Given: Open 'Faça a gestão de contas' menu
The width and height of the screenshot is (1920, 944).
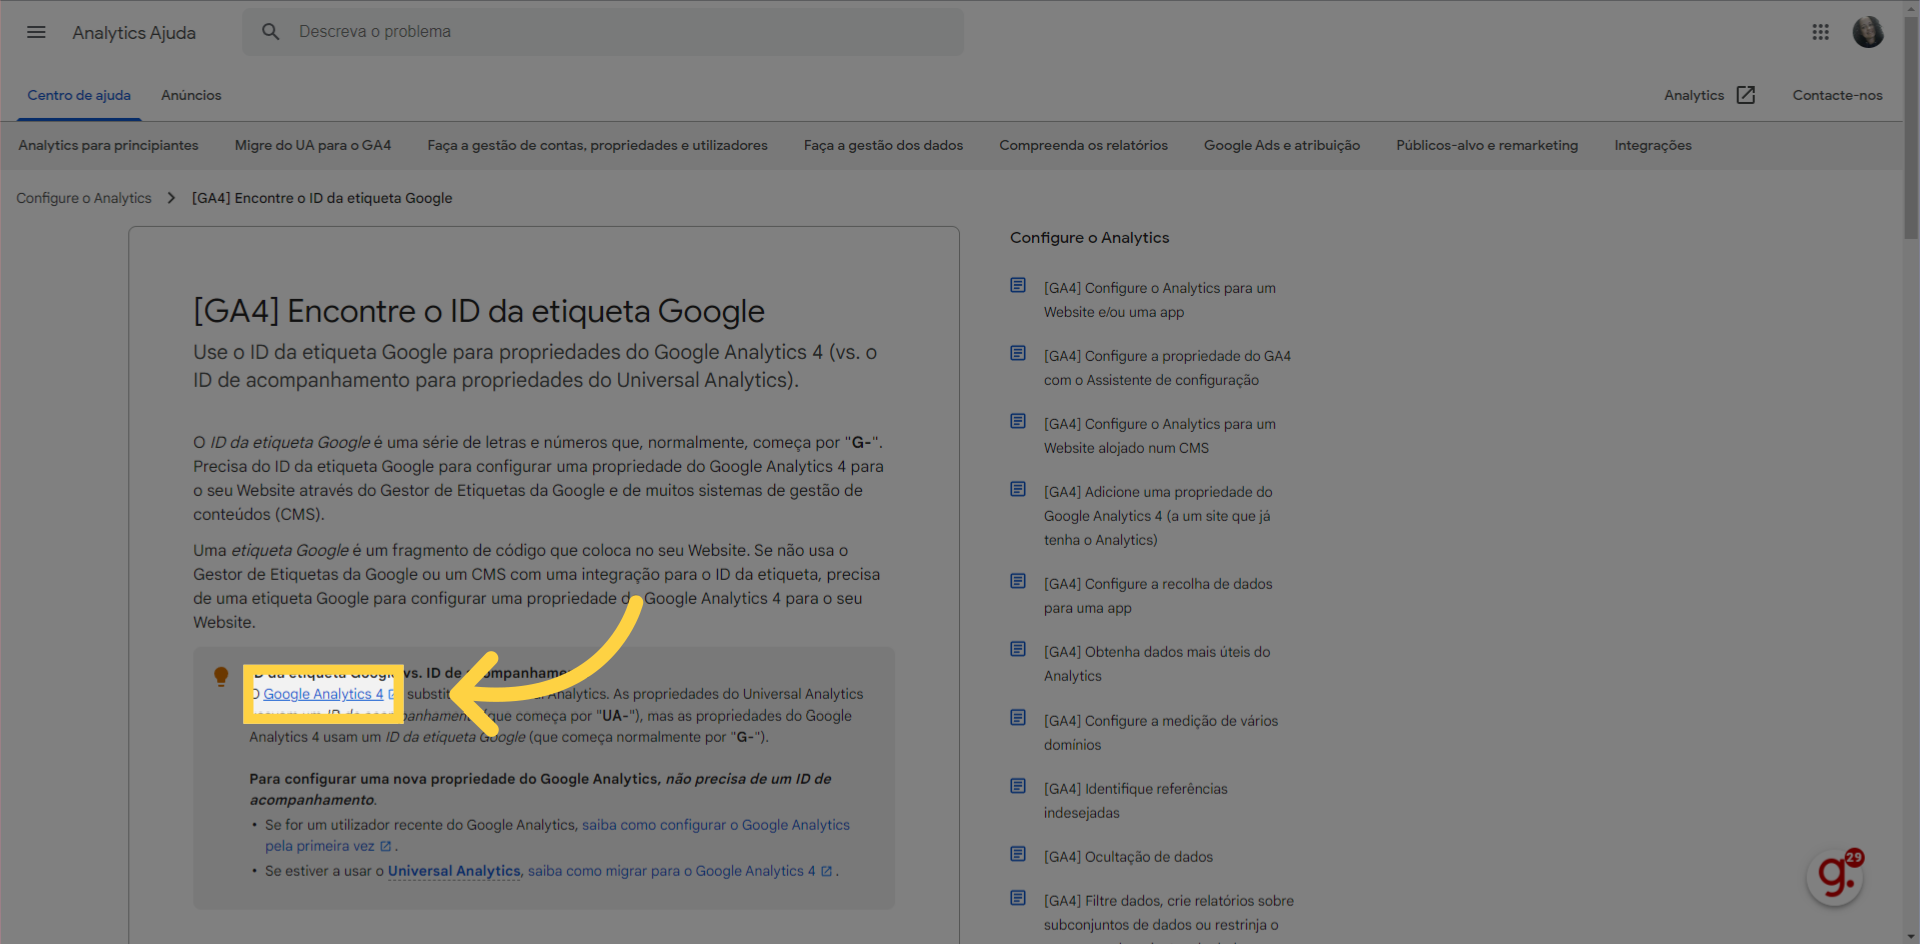Looking at the screenshot, I should pos(597,145).
